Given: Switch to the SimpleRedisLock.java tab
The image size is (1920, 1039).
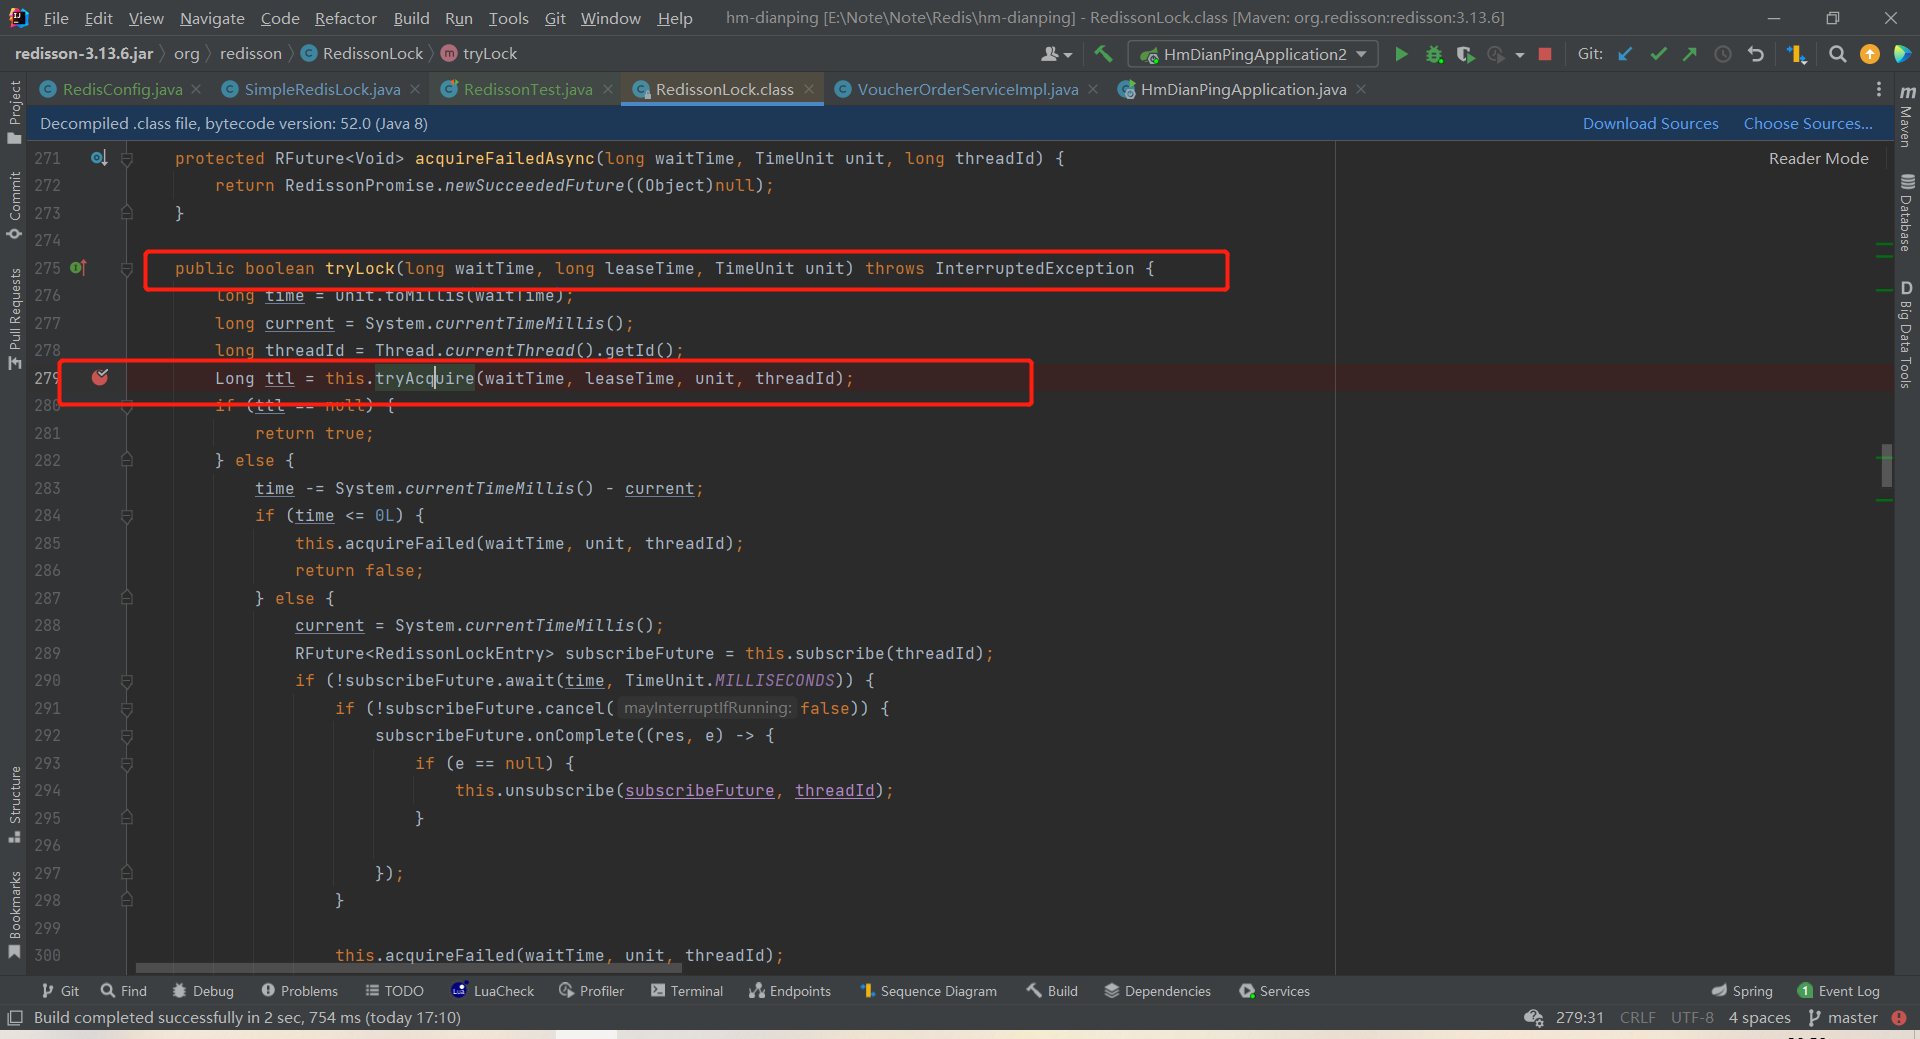Looking at the screenshot, I should click(x=322, y=89).
